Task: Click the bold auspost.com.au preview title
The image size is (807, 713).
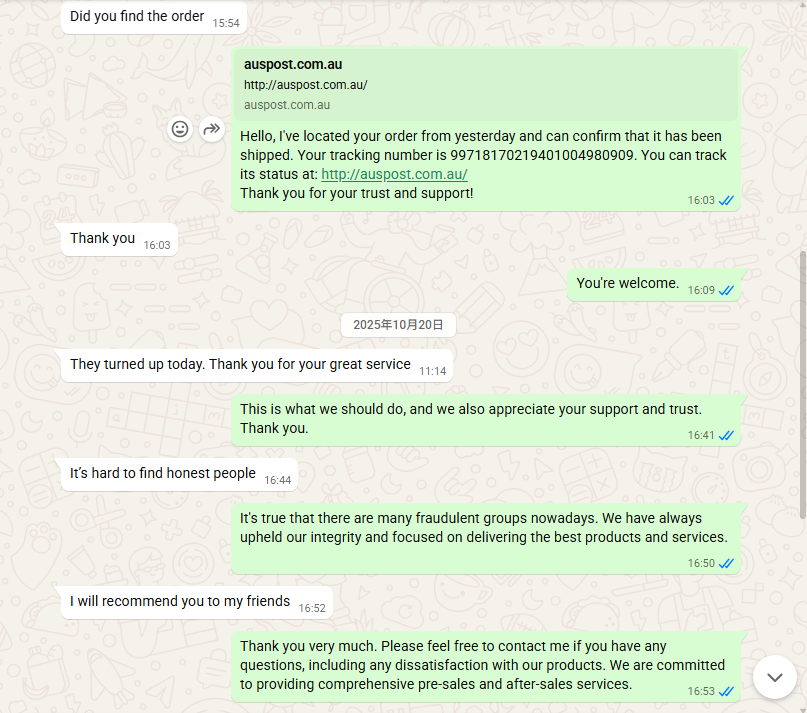Action: 293,64
